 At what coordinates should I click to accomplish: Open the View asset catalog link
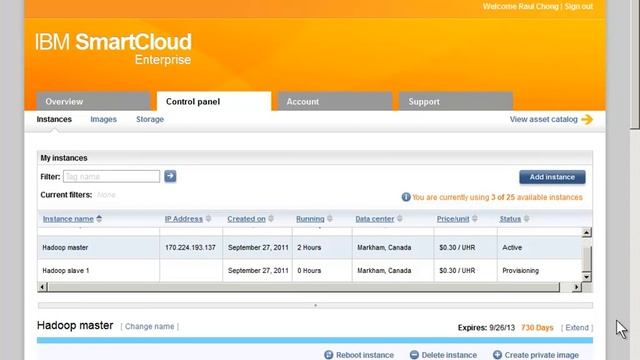[544, 120]
